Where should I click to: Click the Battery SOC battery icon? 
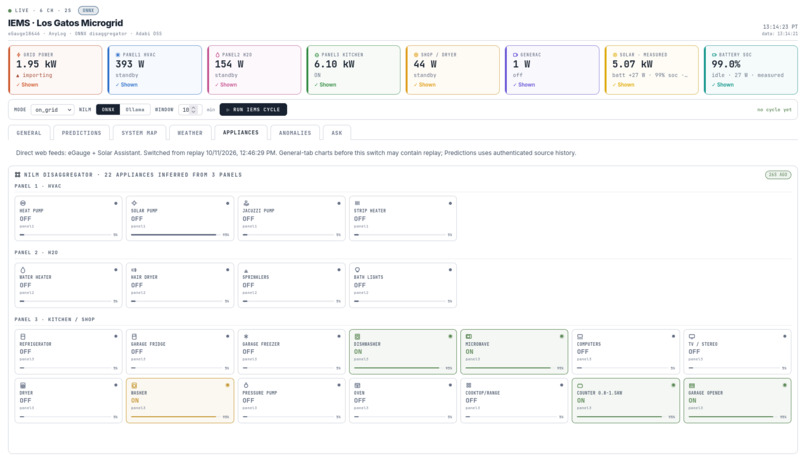tap(714, 54)
